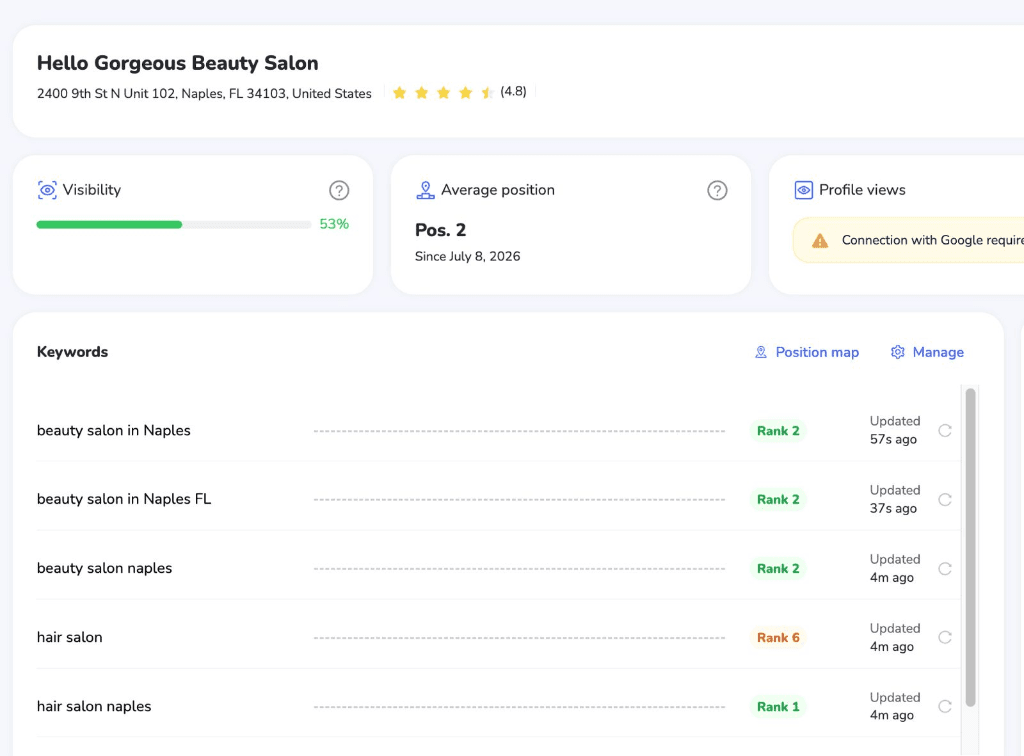The image size is (1024, 756).
Task: Click the Average position help question mark icon
Action: (717, 191)
